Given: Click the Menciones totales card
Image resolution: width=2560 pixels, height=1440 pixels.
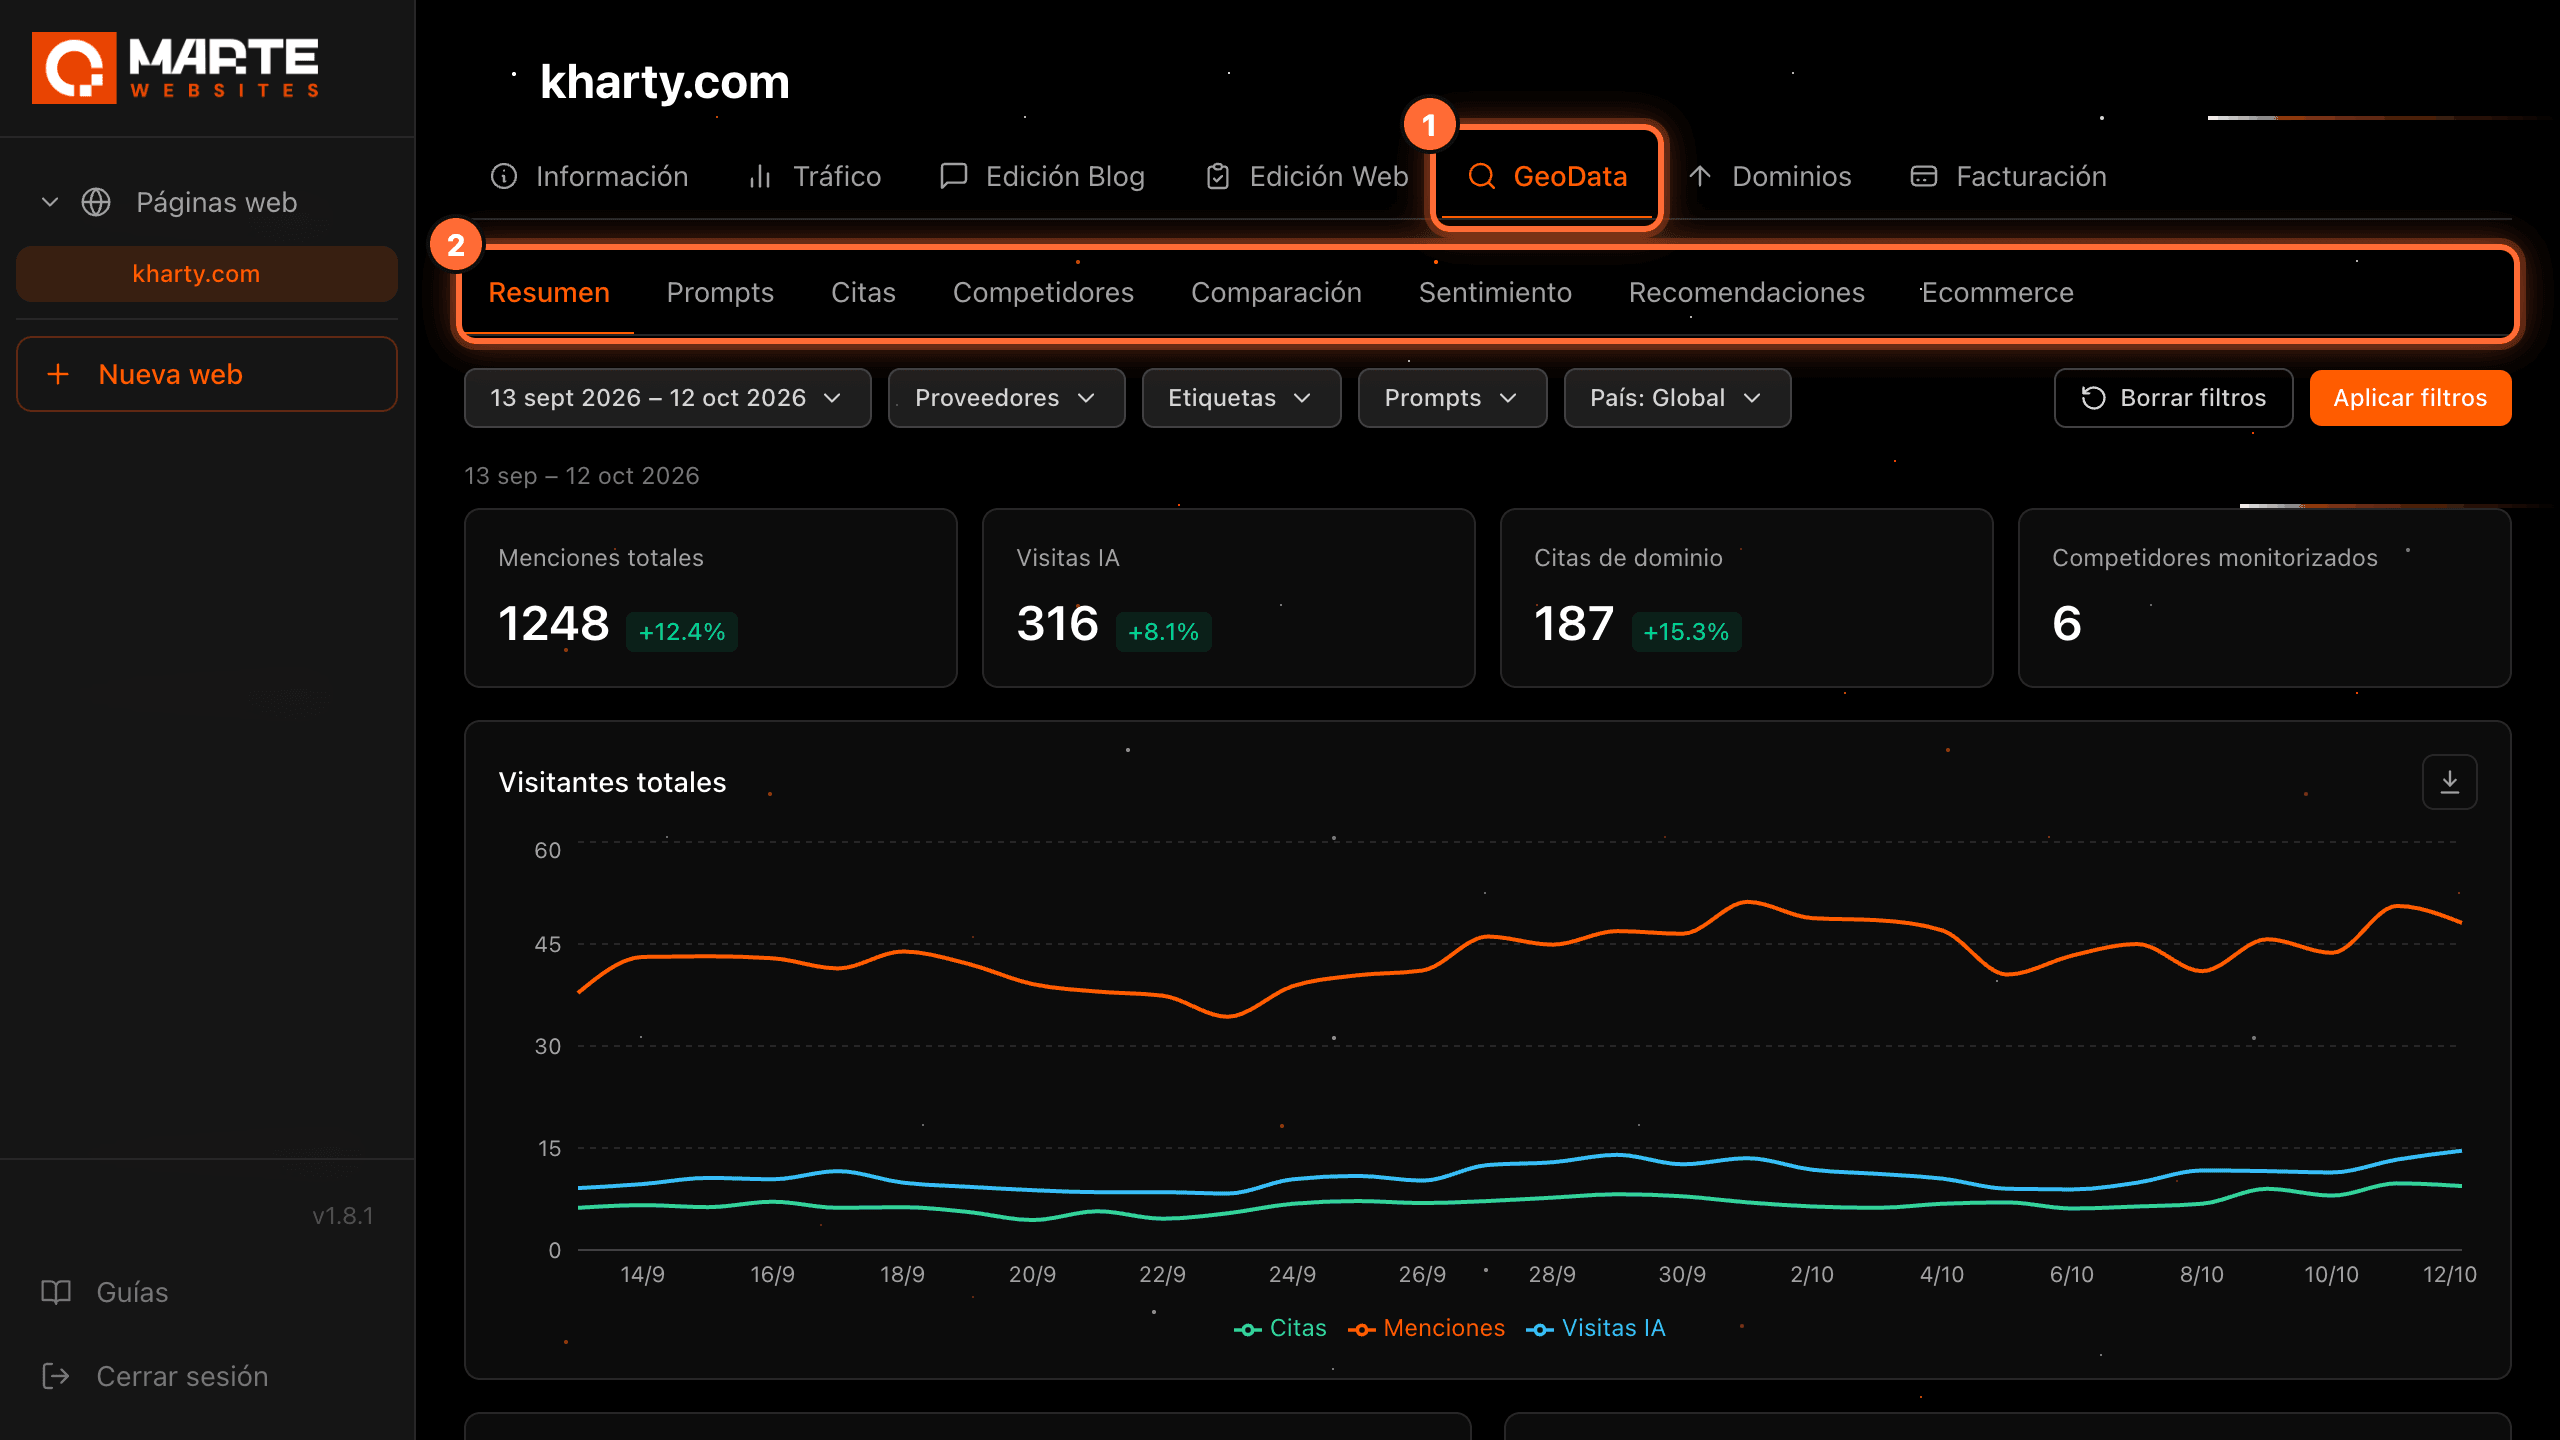Looking at the screenshot, I should tap(711, 598).
